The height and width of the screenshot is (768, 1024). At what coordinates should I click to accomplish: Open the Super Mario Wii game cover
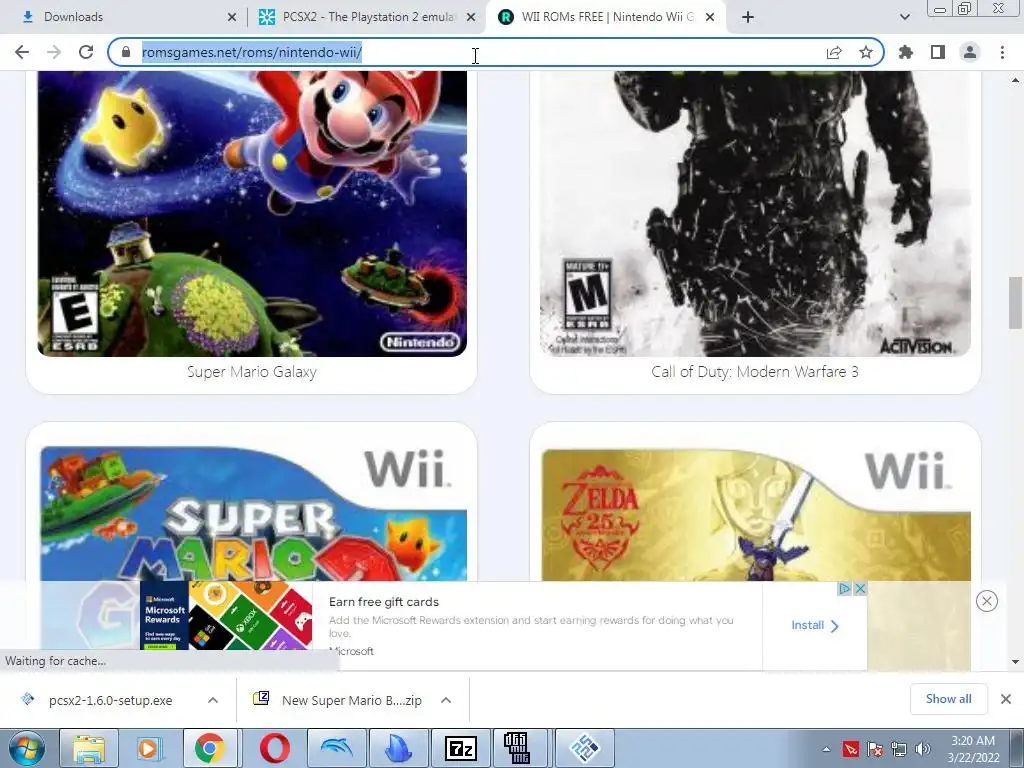click(253, 513)
